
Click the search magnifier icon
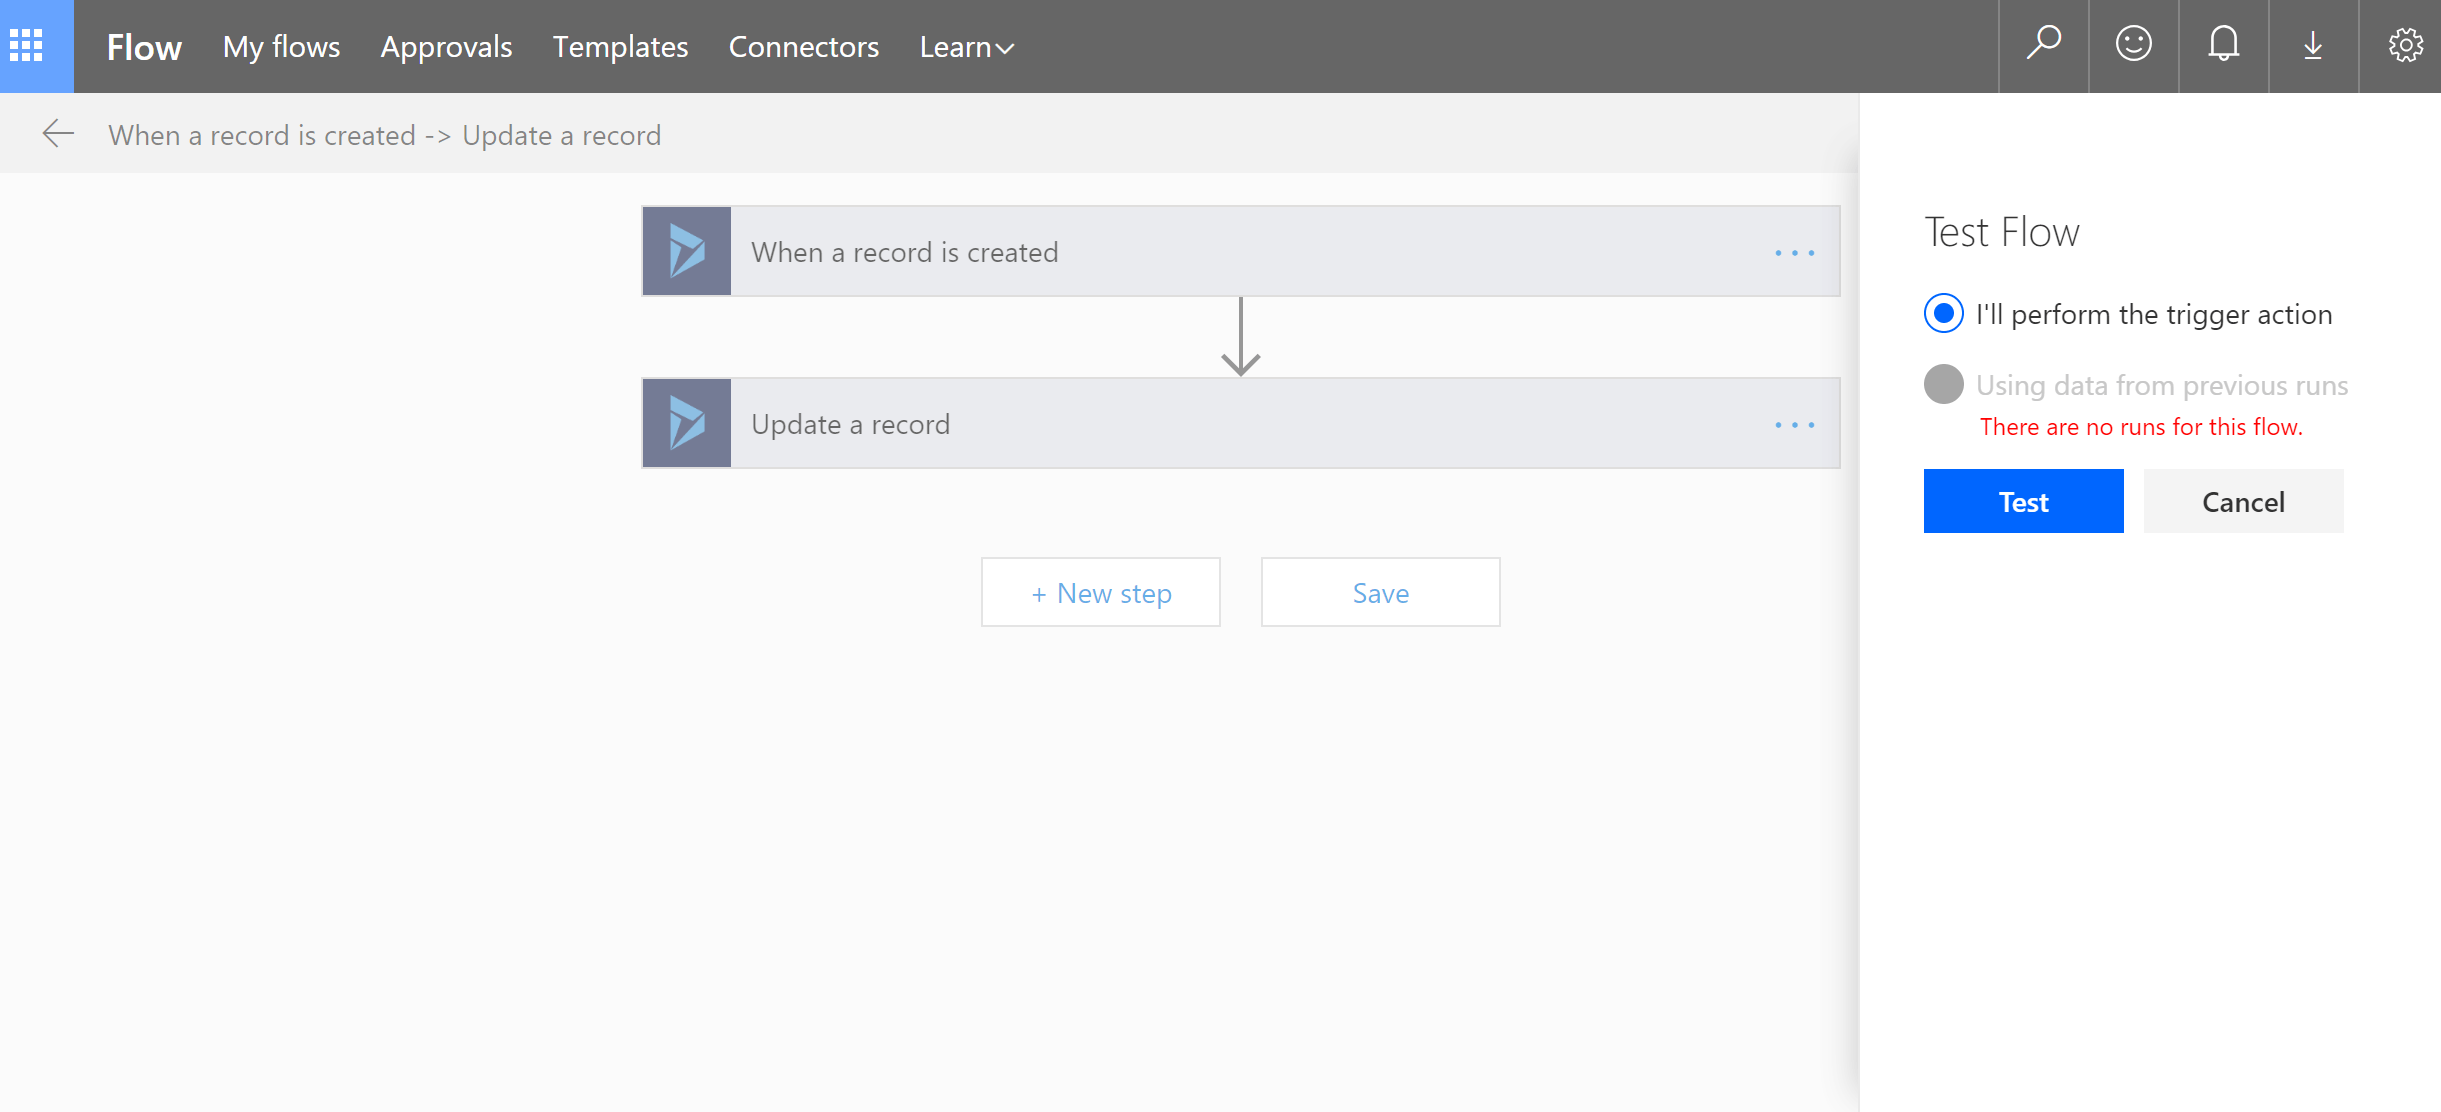2043,45
